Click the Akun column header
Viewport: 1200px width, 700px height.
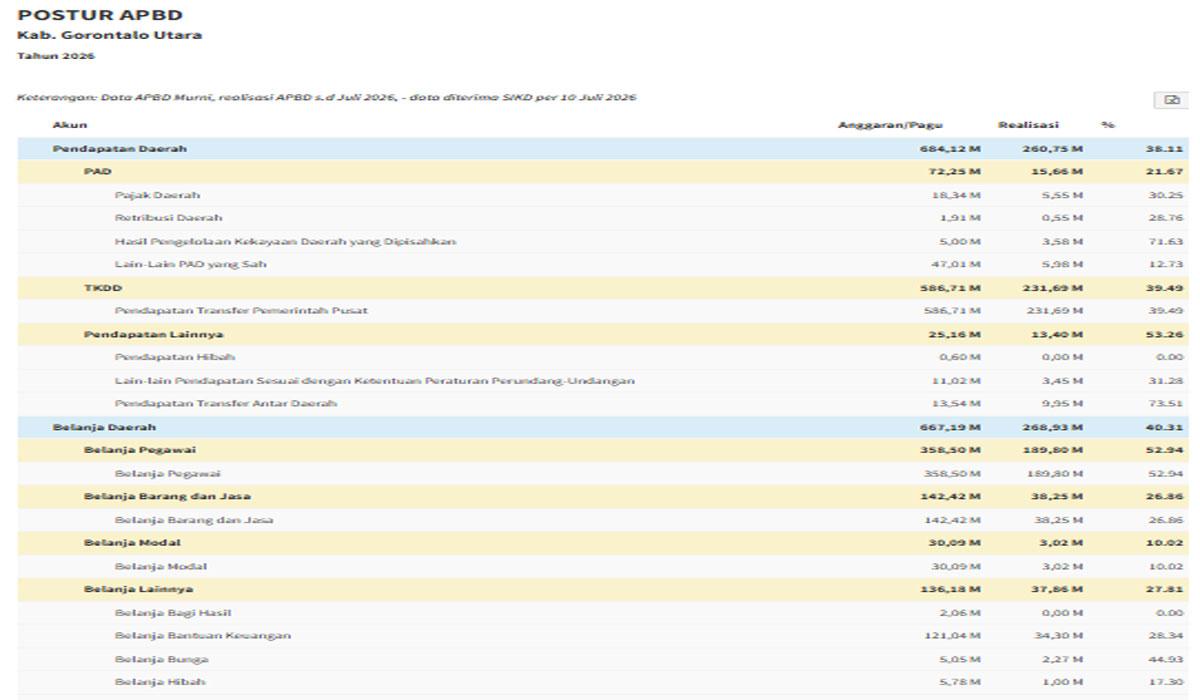pyautogui.click(x=70, y=125)
